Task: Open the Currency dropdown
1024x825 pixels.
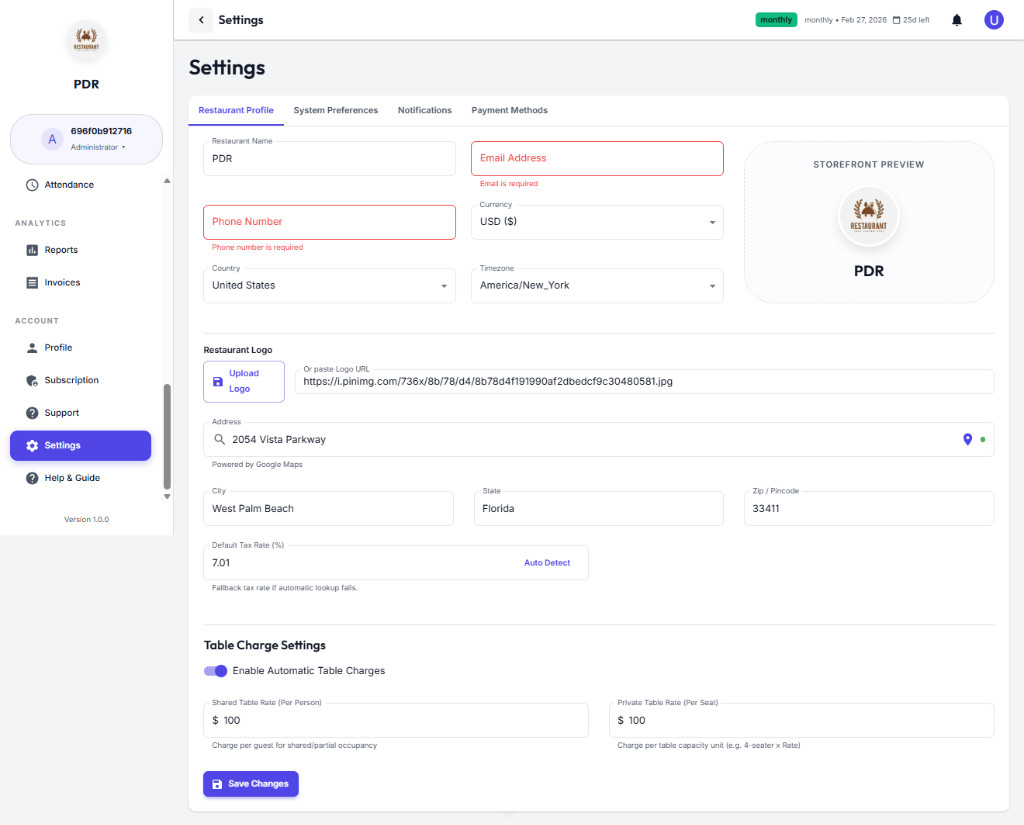Action: [x=713, y=221]
